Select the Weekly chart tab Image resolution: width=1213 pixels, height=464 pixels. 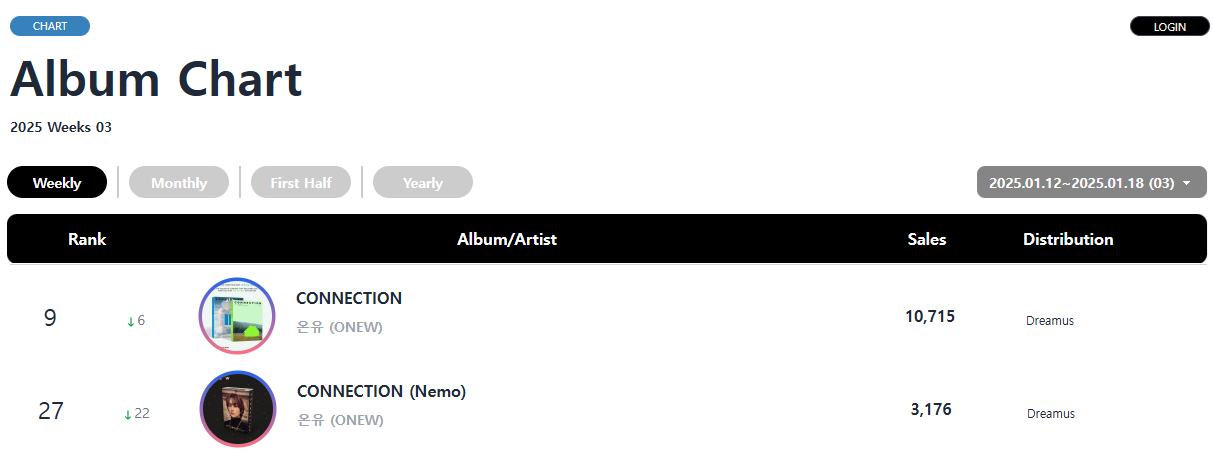coord(57,183)
